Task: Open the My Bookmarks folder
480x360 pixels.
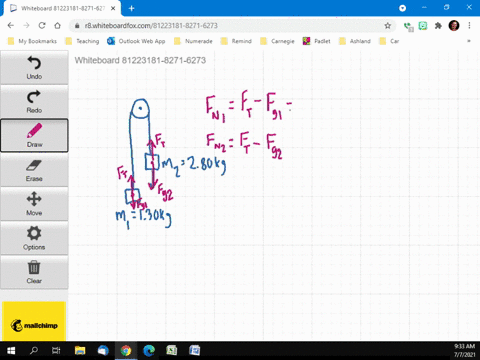Action: (32, 41)
